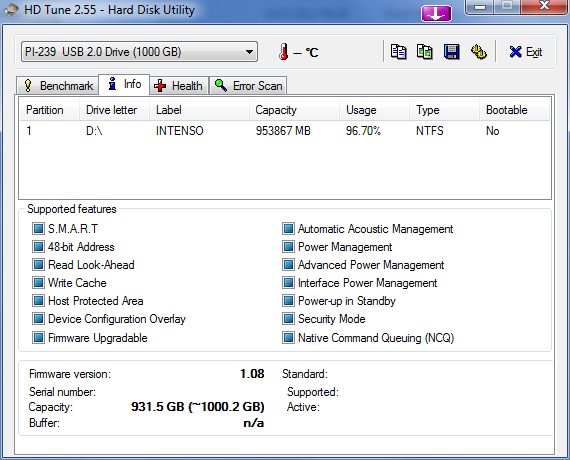Click the NTFS type cell
Viewport: 570px width, 460px height.
tap(430, 131)
